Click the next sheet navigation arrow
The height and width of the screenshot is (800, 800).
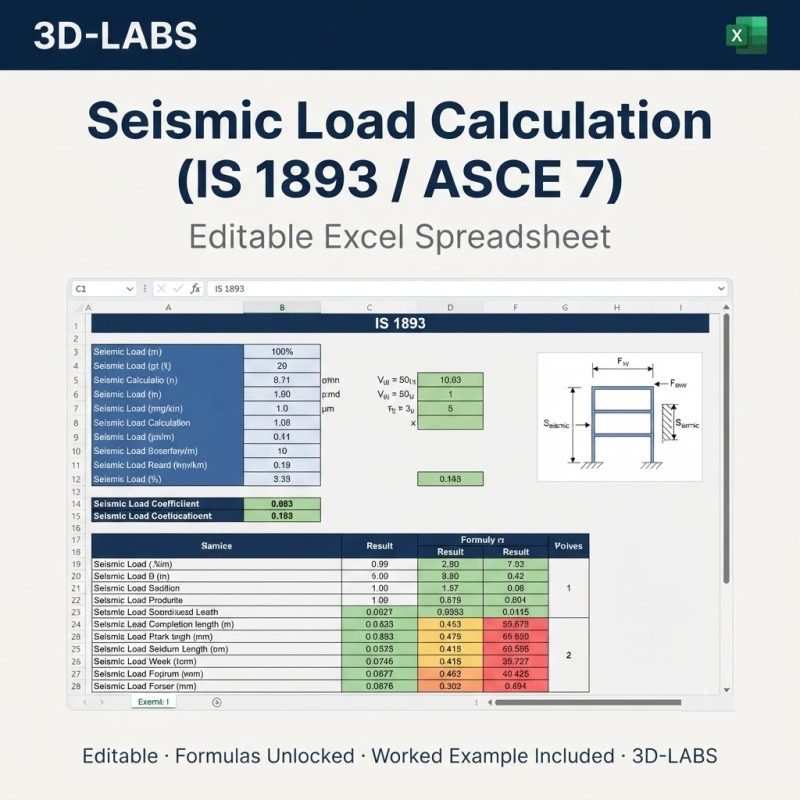[102, 703]
